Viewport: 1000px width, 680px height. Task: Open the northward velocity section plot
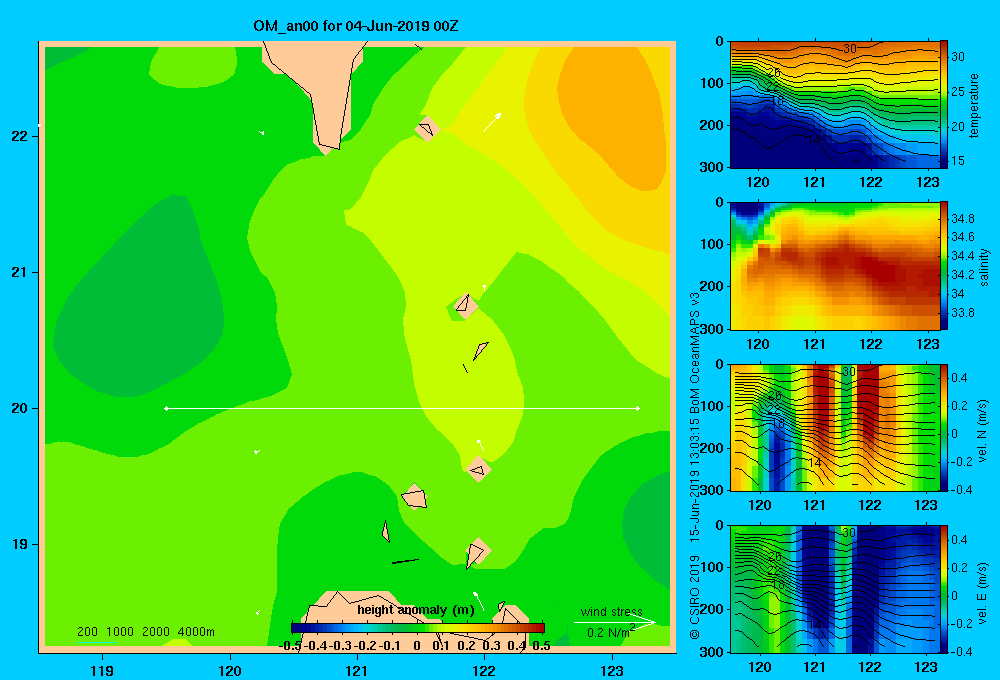pos(835,427)
